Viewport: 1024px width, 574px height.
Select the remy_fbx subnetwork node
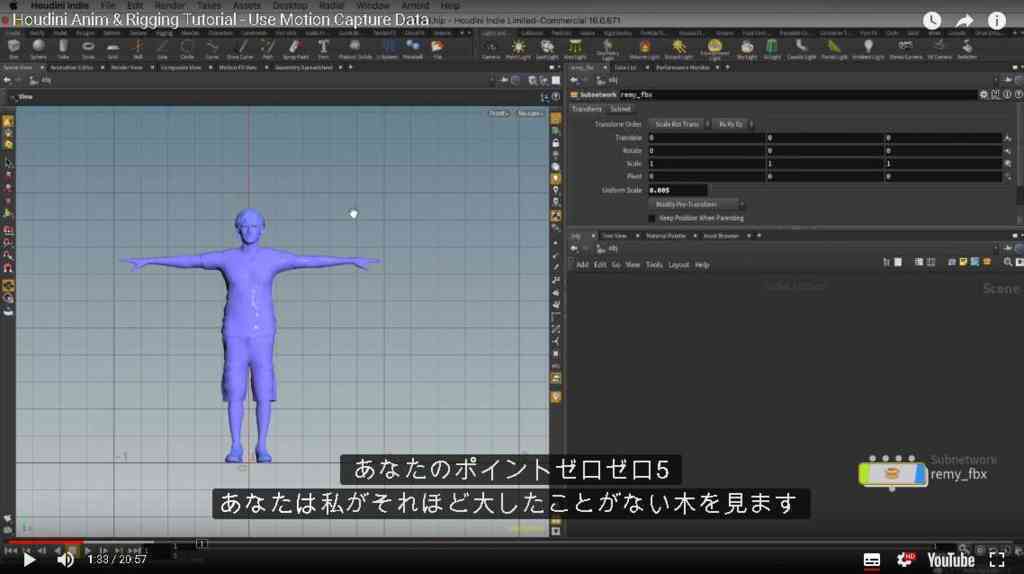point(892,474)
